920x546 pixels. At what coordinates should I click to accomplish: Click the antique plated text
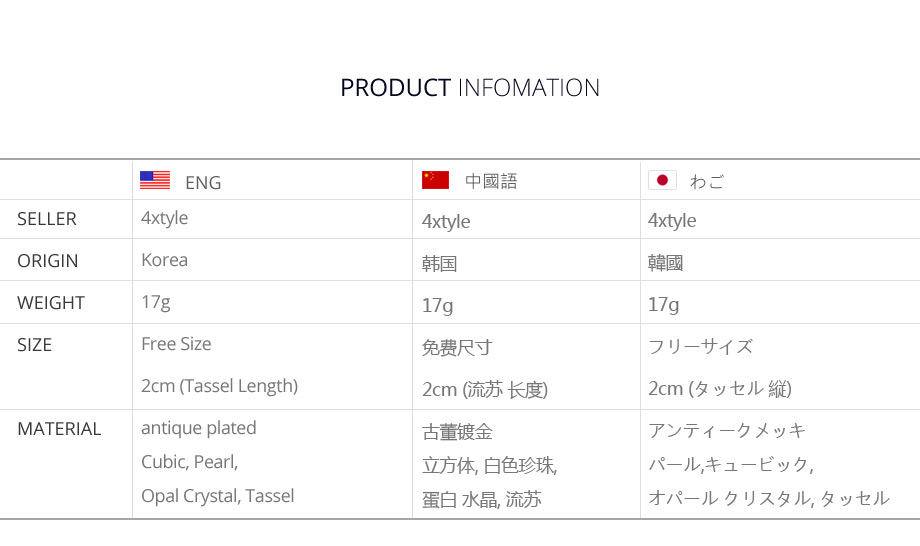(198, 428)
